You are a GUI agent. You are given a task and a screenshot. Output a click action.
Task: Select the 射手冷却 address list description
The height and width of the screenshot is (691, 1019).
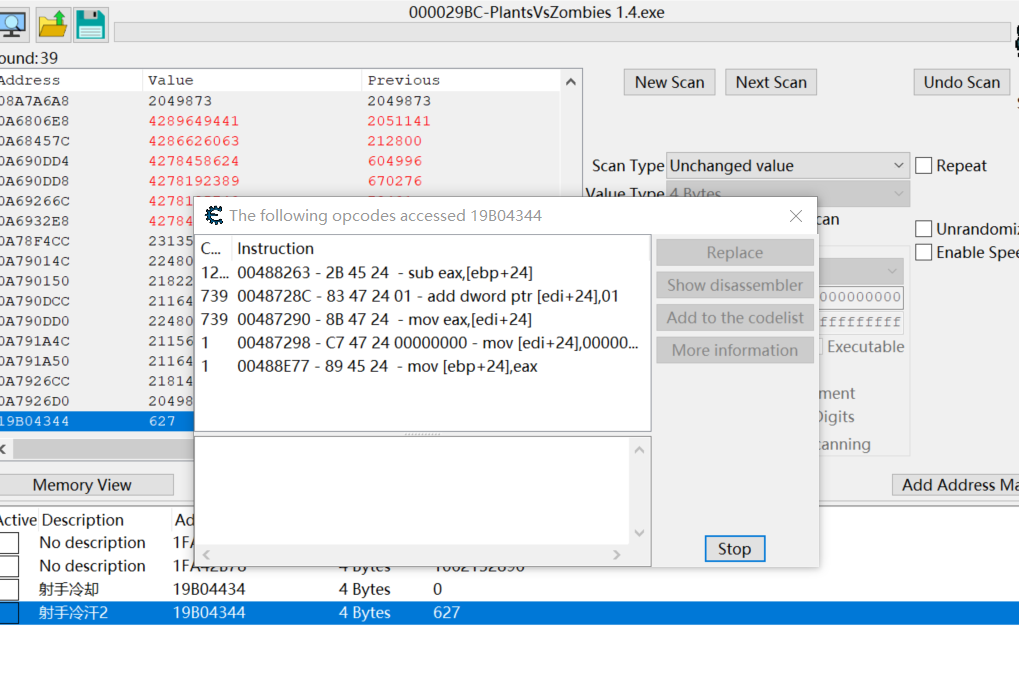(x=68, y=590)
